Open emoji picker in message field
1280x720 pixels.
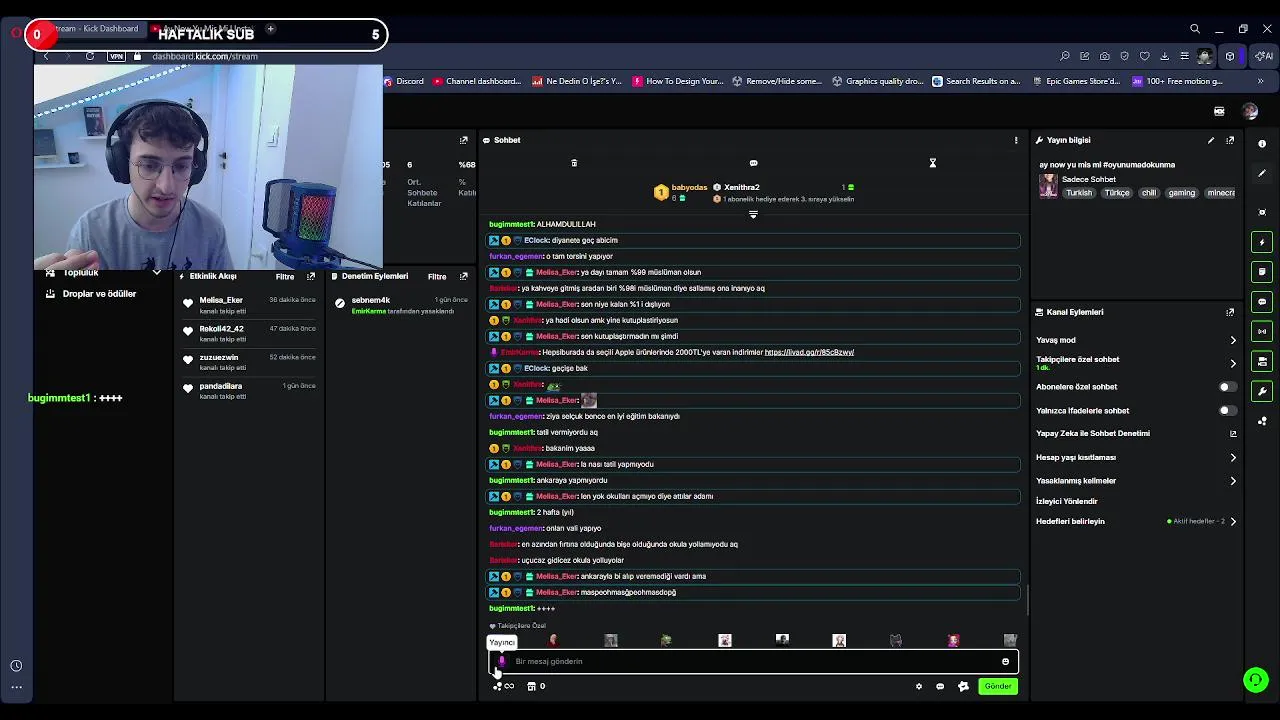coord(1005,662)
